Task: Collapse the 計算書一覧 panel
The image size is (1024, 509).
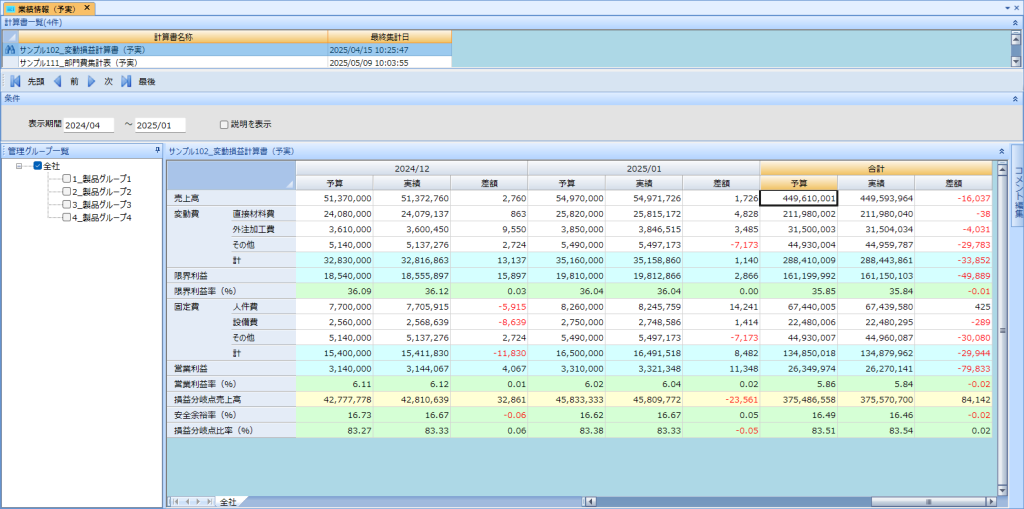Action: [1016, 22]
